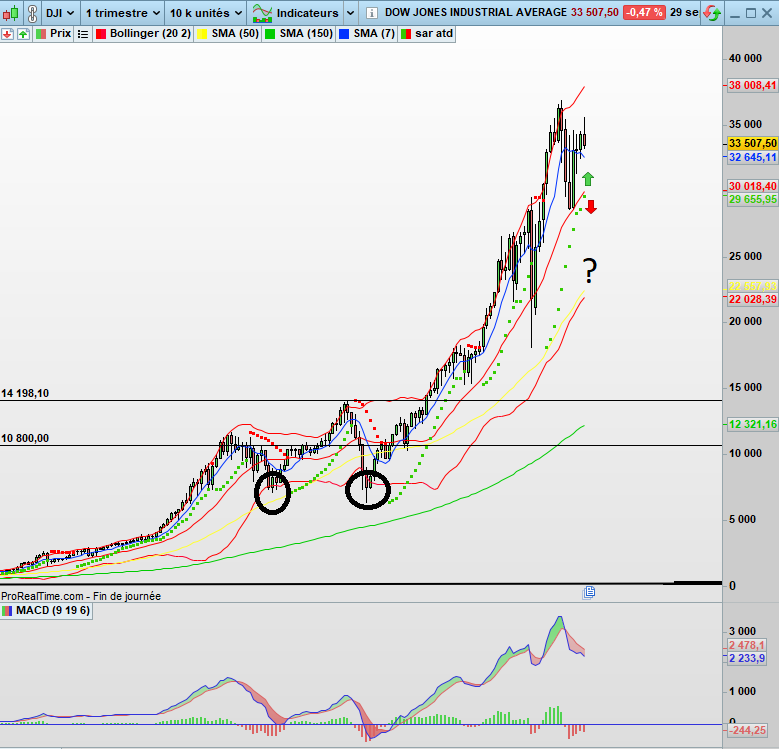Select the '14 198,10' horizontal line label
Image resolution: width=779 pixels, height=749 pixels.
click(25, 393)
